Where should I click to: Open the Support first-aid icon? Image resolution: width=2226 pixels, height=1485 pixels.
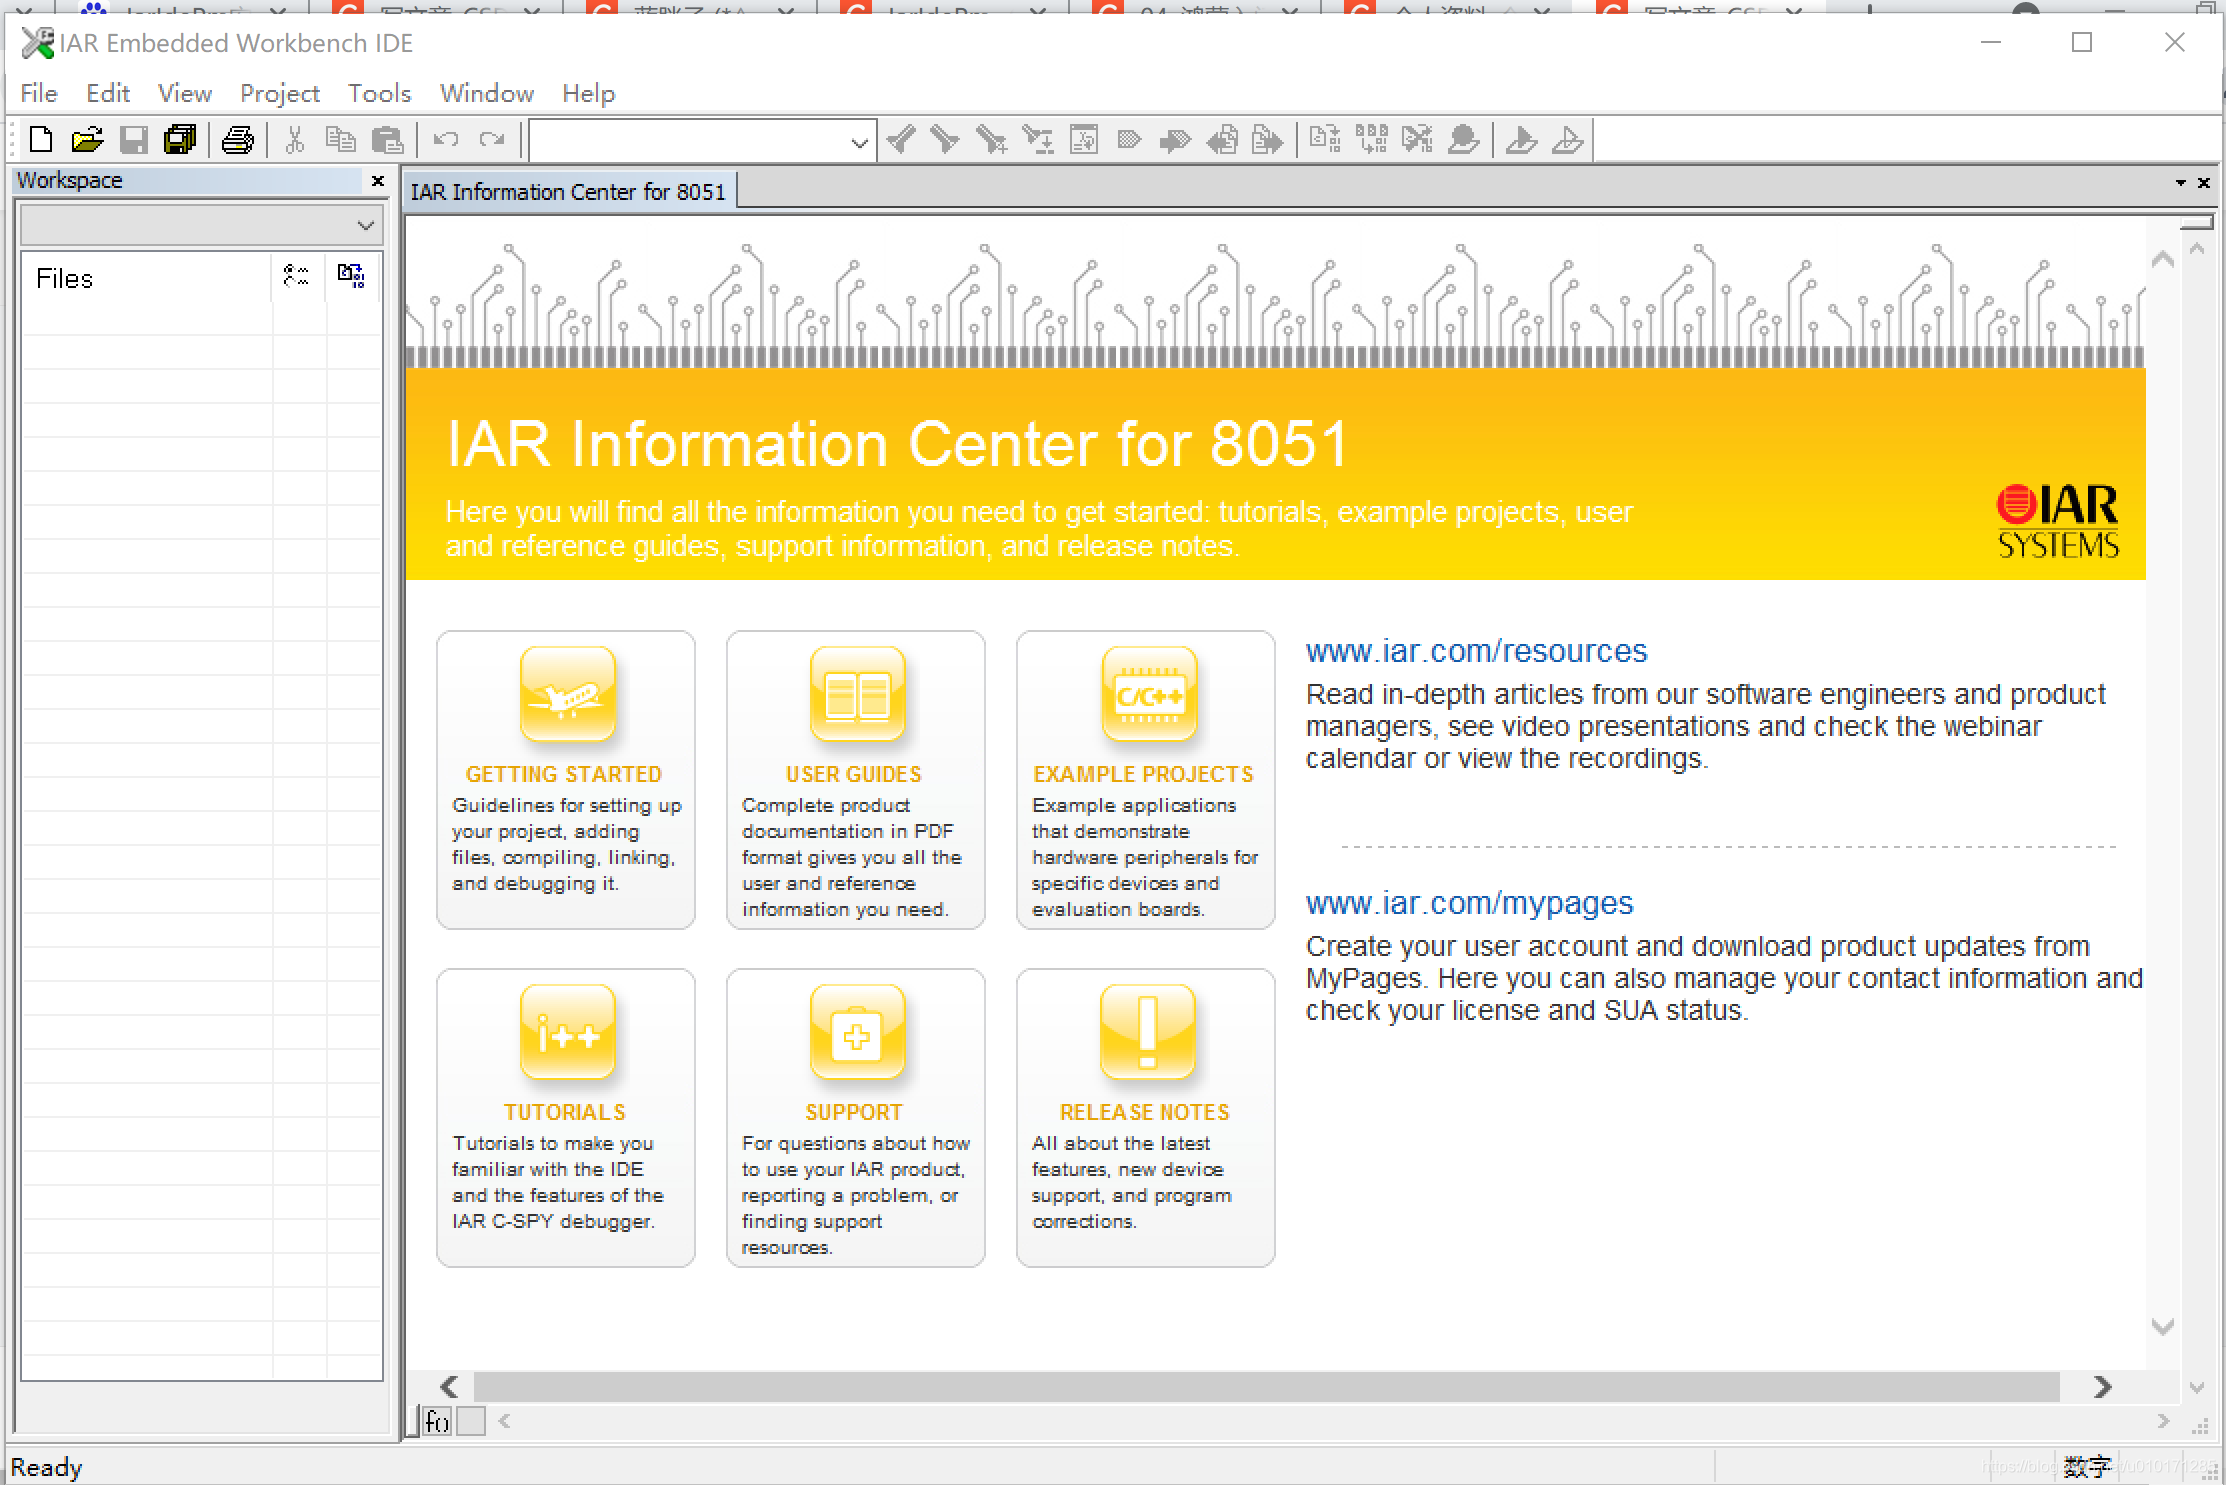coord(857,1032)
